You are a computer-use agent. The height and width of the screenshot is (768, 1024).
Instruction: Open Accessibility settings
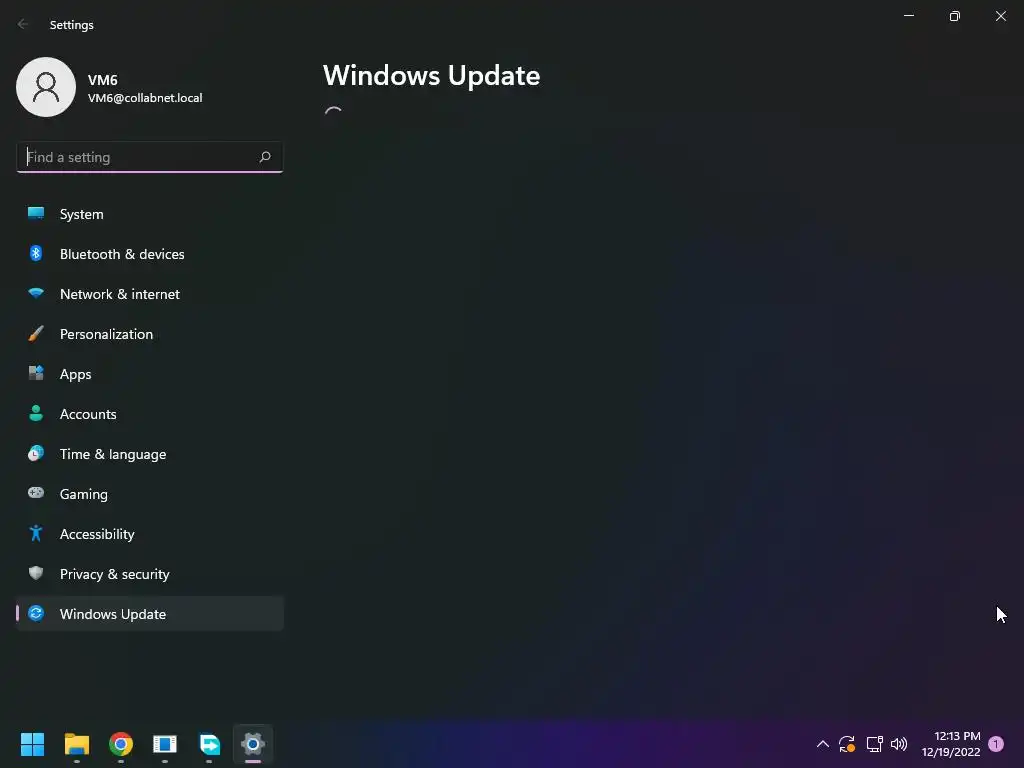[x=150, y=534]
